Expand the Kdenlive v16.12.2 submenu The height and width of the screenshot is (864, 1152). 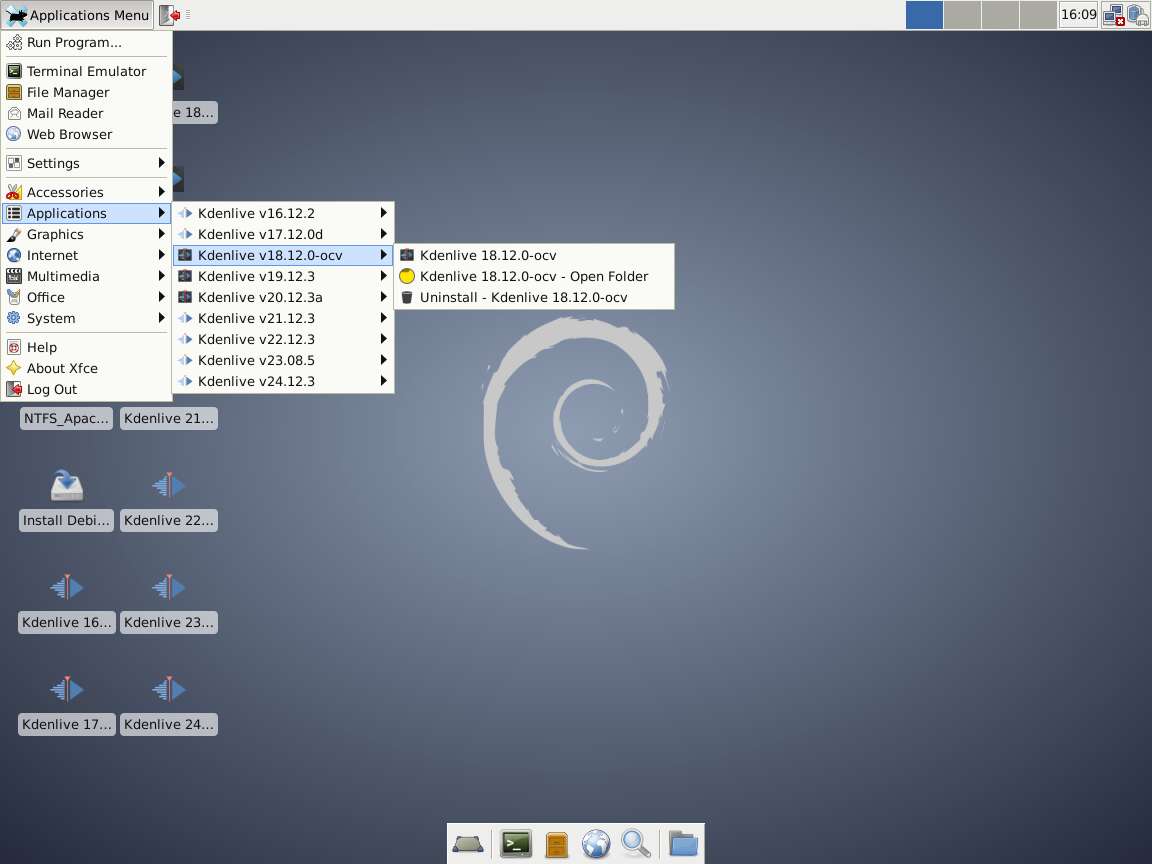click(x=283, y=213)
